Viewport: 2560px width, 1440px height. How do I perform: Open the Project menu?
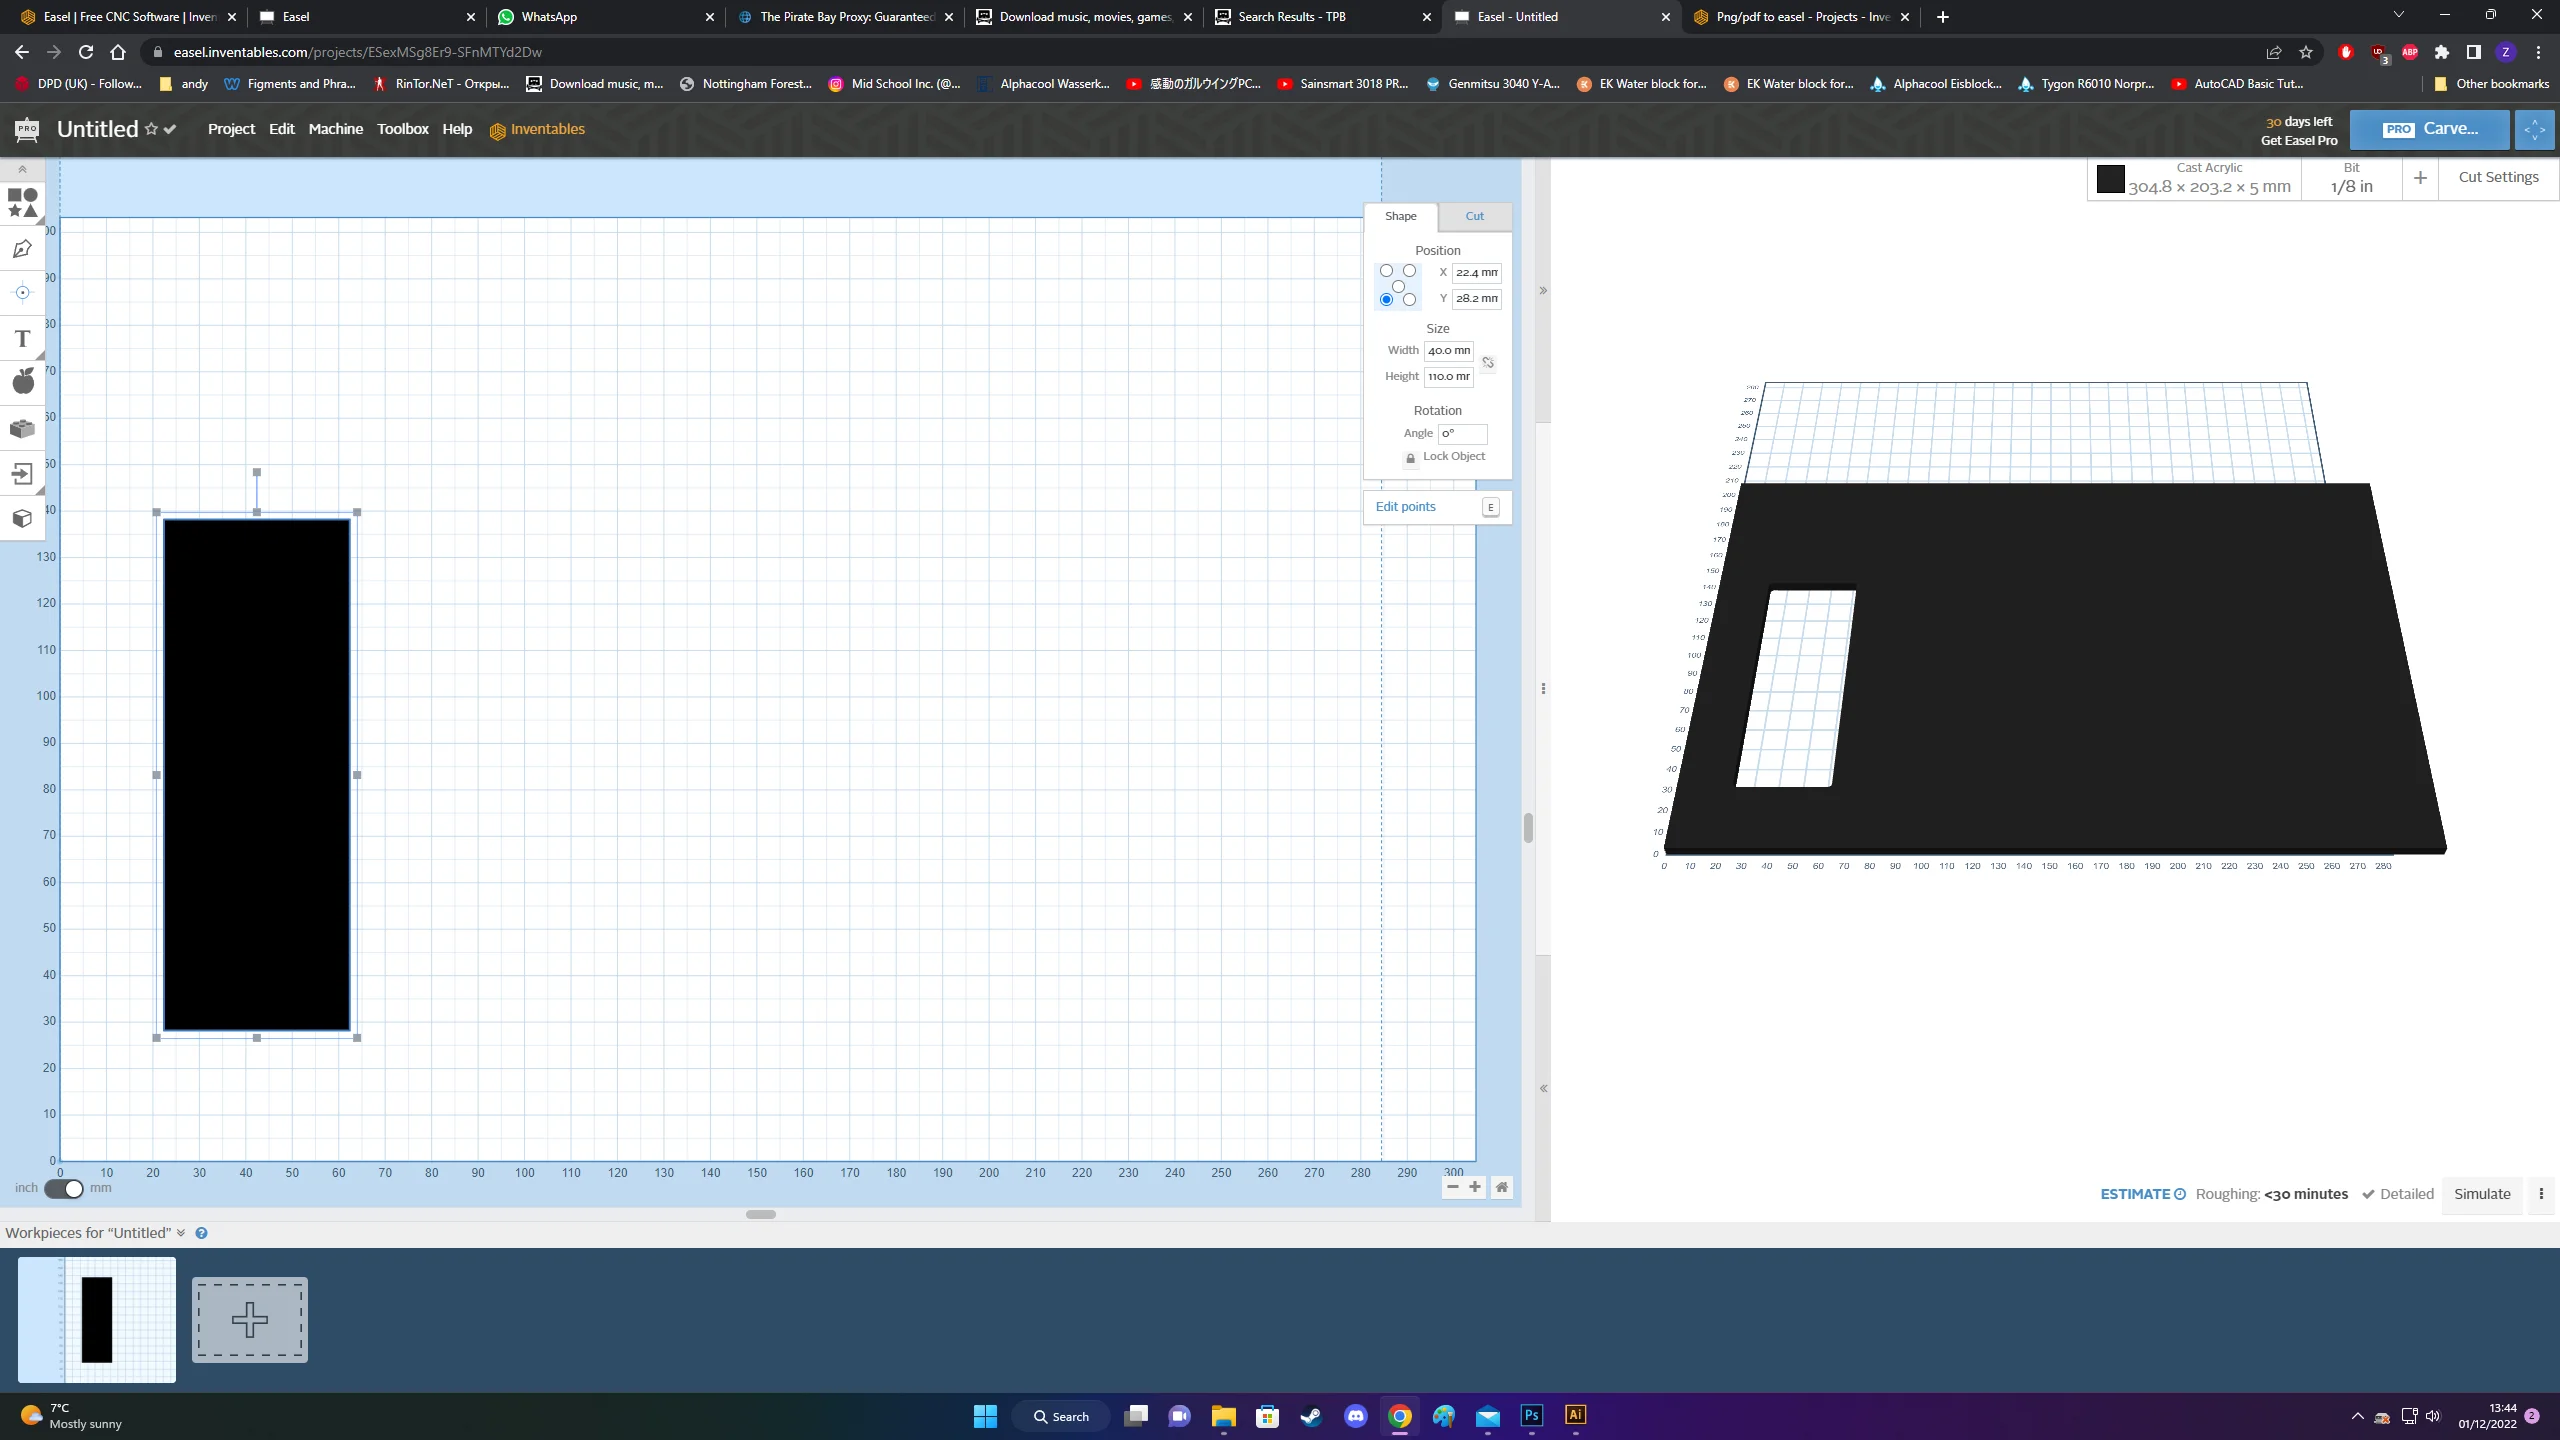[x=231, y=129]
